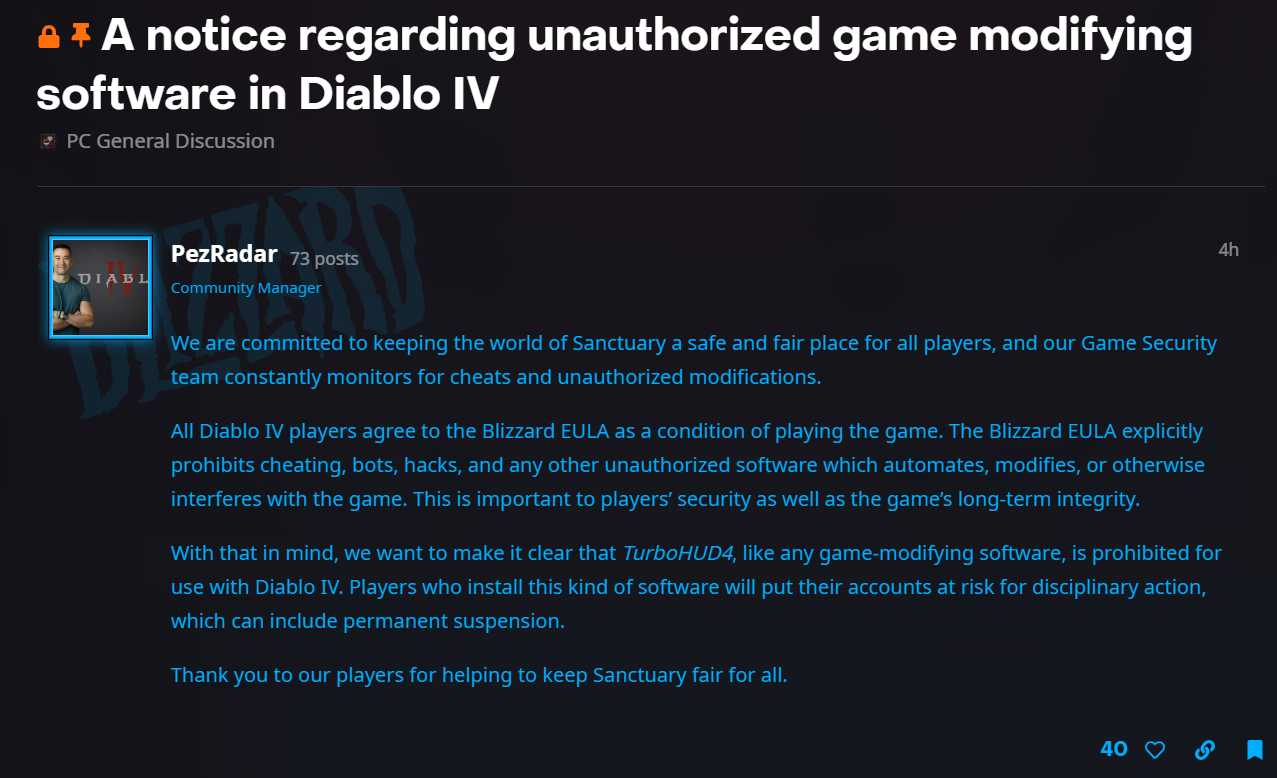
Task: Click the orange pinned topic icon
Action: point(80,38)
